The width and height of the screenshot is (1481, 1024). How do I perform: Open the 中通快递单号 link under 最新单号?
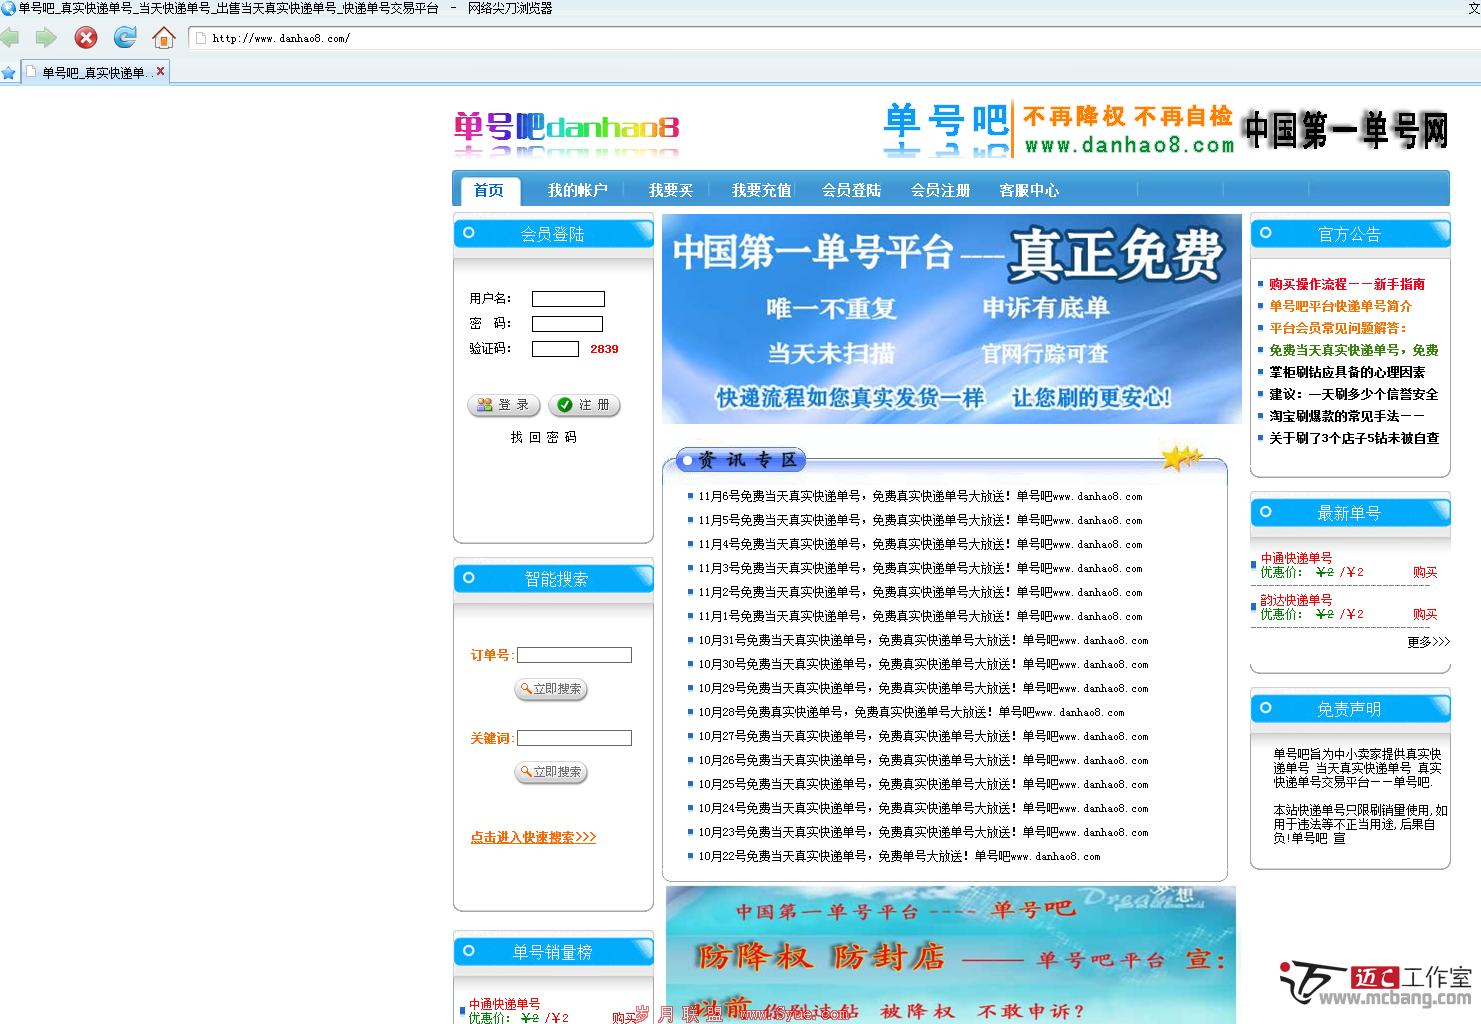[1296, 558]
